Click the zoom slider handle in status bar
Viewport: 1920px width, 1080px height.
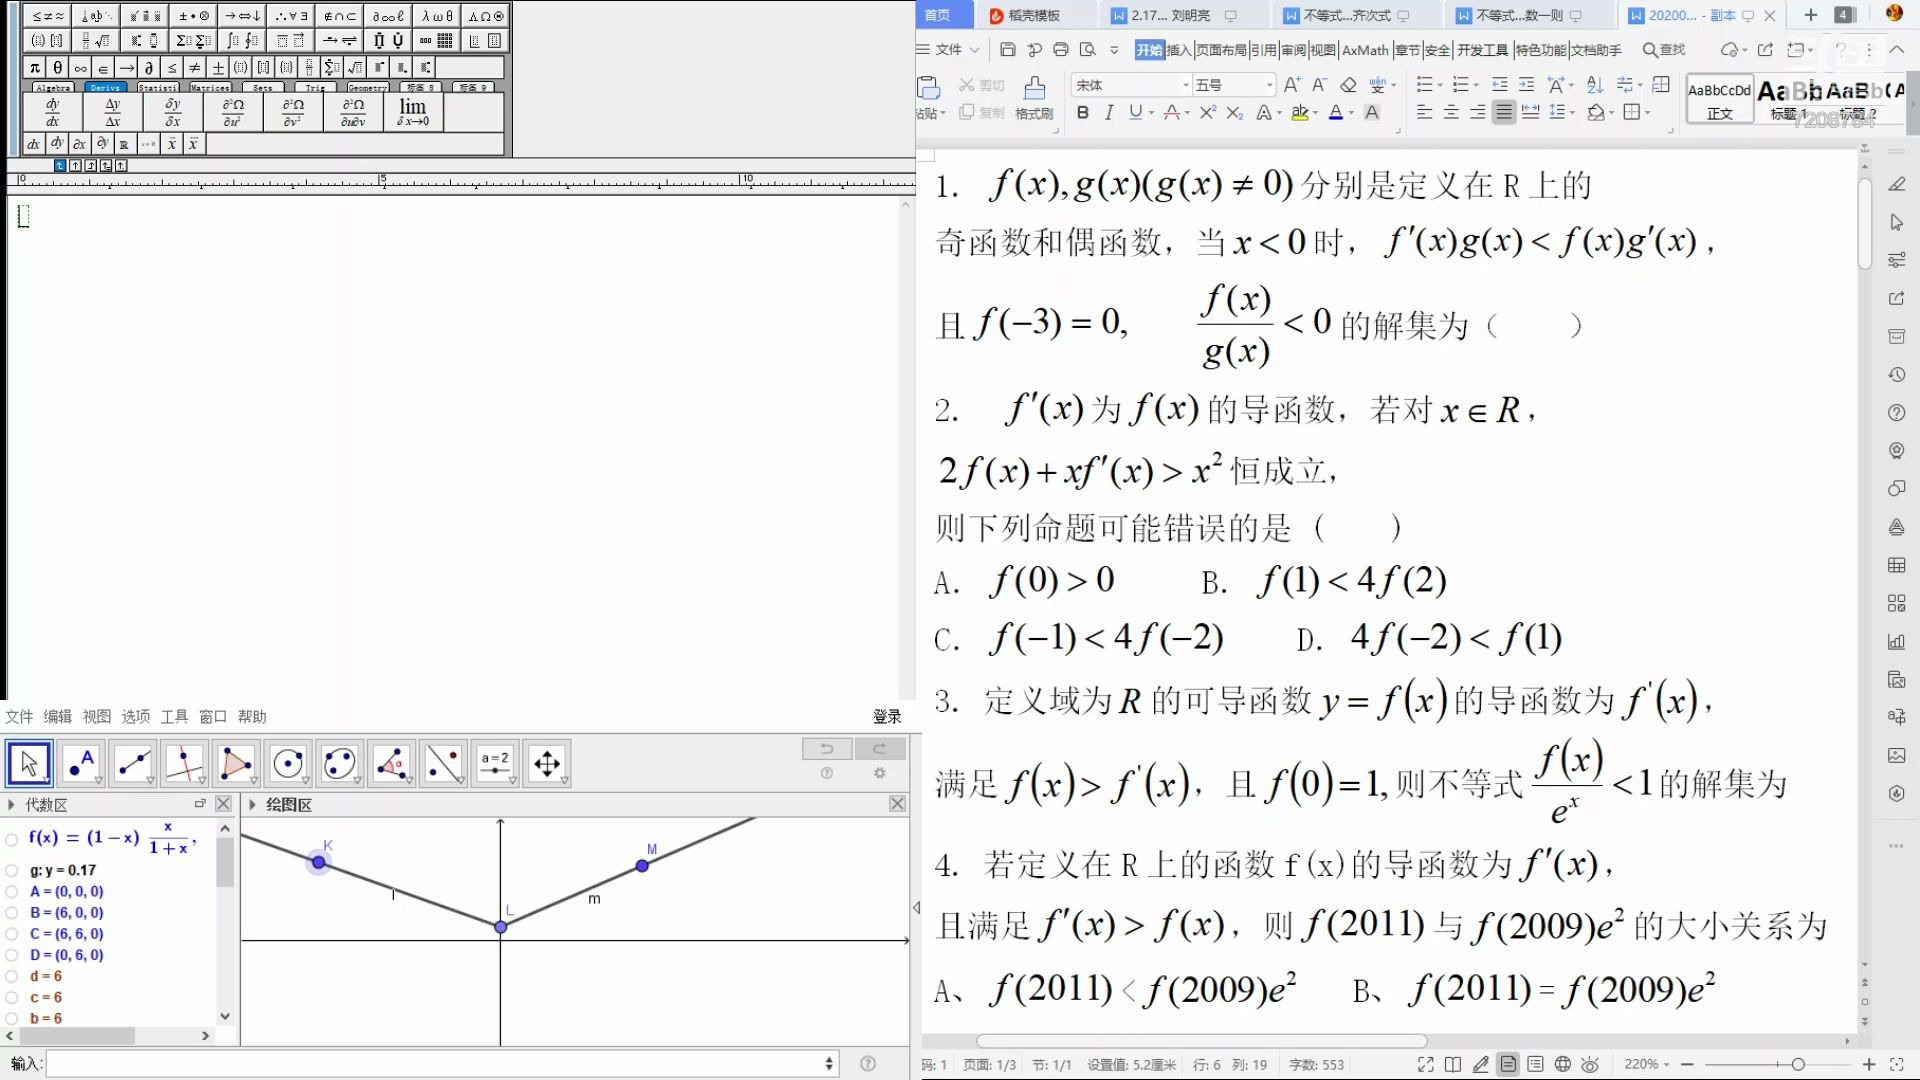1798,1065
